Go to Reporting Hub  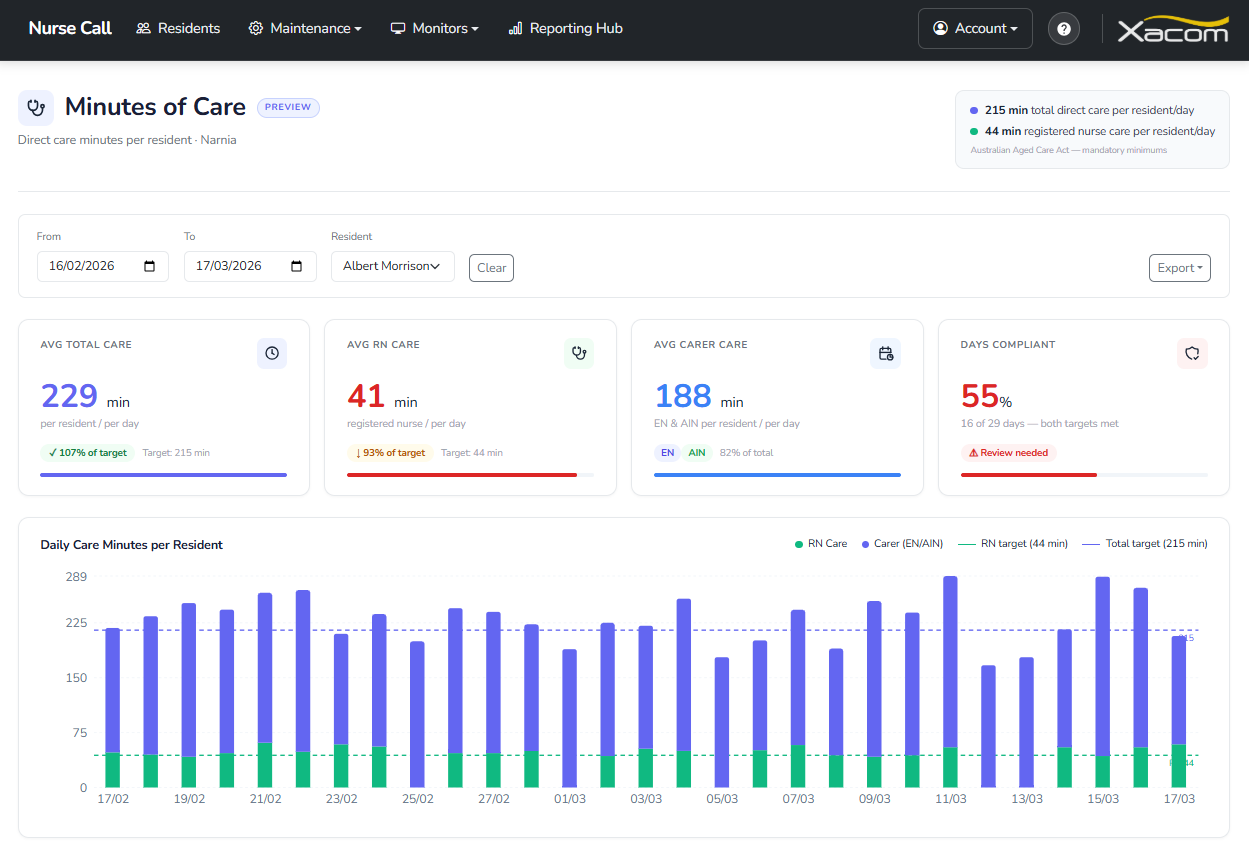565,29
